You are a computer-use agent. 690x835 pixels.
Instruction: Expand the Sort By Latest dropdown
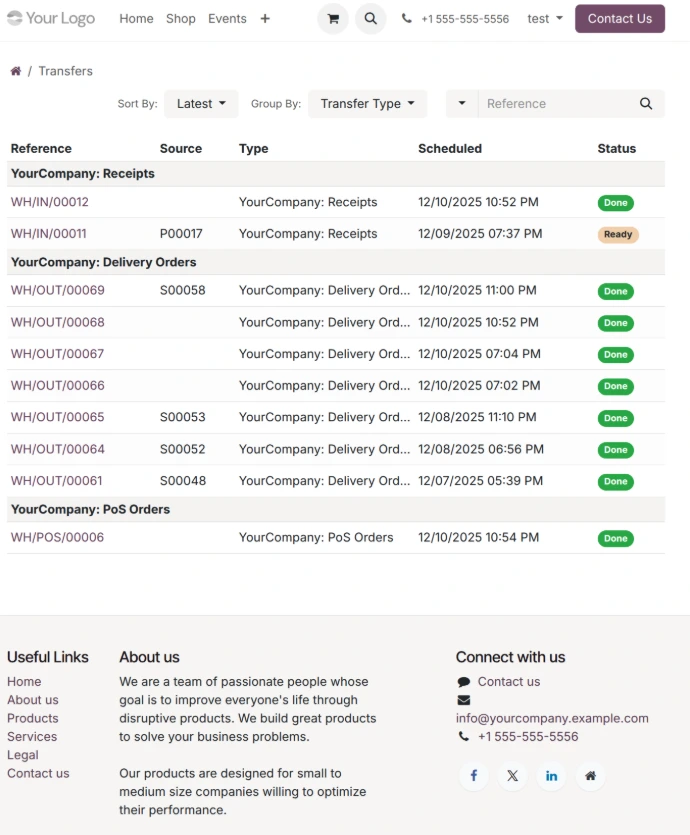(201, 104)
